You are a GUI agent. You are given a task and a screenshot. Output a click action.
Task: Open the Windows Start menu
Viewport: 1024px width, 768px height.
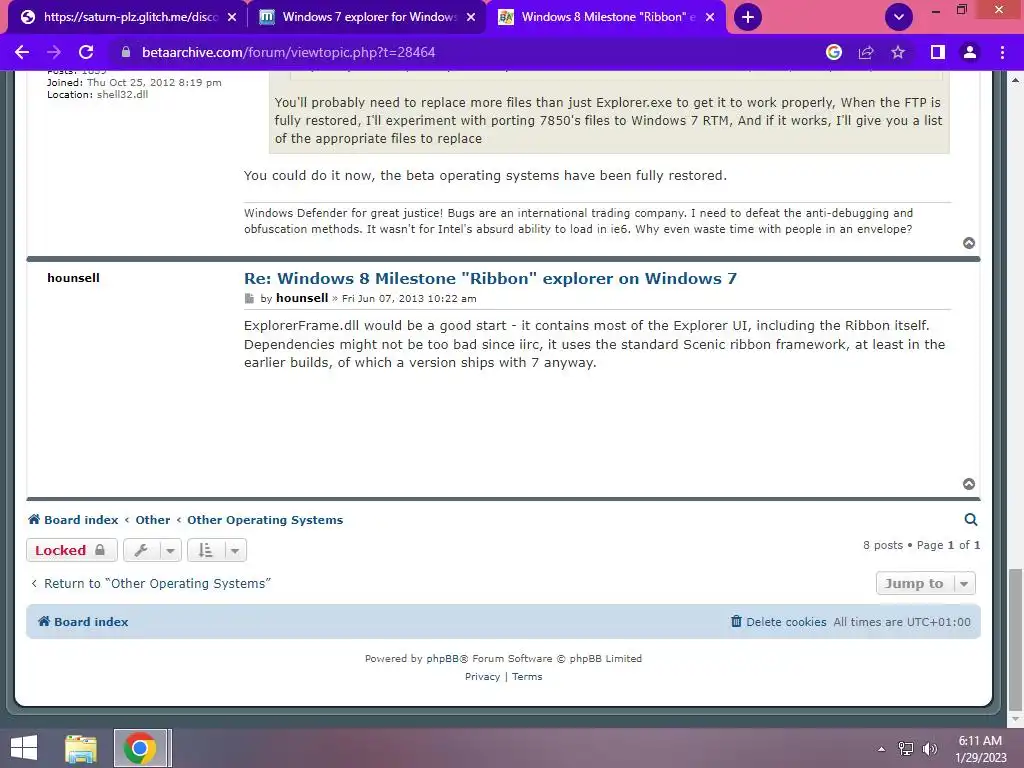pos(24,748)
